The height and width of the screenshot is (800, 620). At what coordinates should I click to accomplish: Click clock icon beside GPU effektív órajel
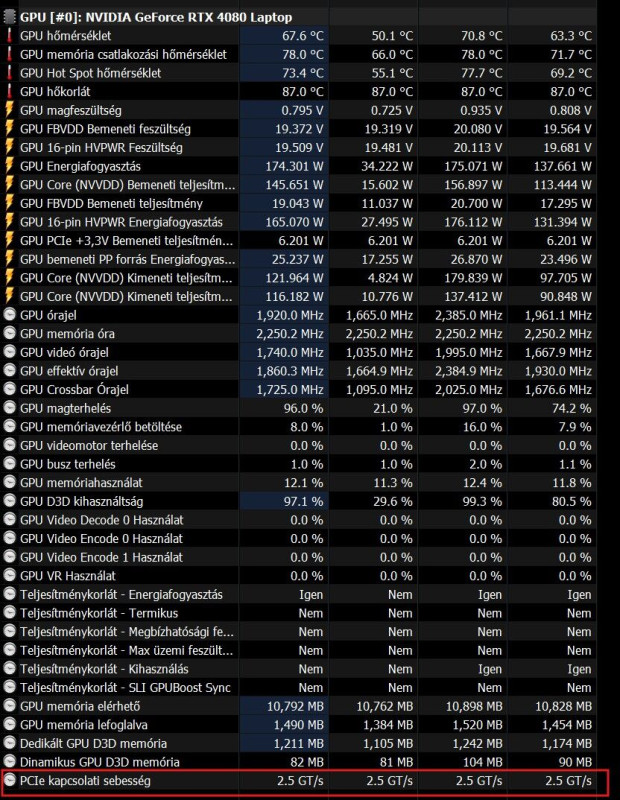coord(9,370)
